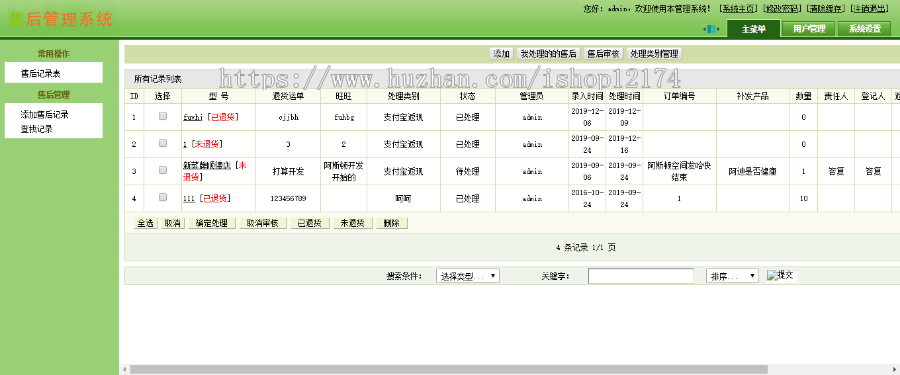Click the 打算开发 cell in row 3

[288, 171]
